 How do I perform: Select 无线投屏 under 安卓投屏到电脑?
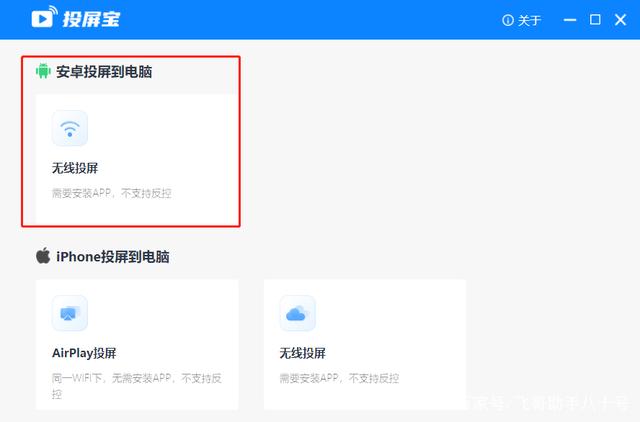pos(75,168)
